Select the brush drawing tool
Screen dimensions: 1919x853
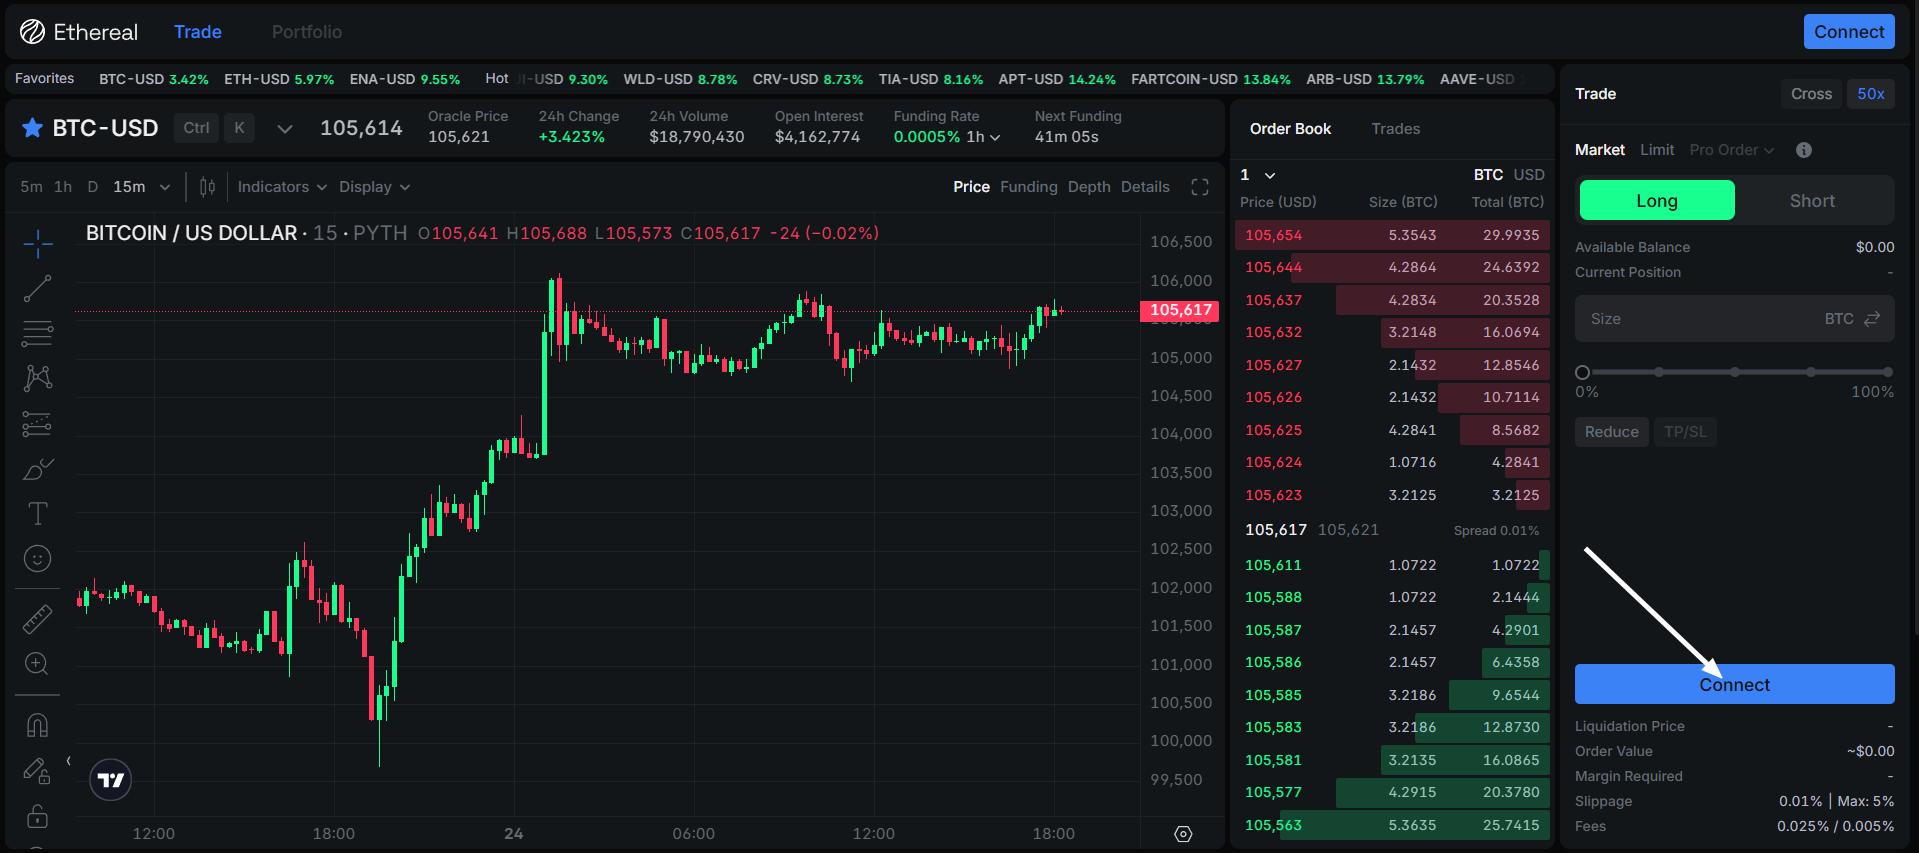(38, 469)
